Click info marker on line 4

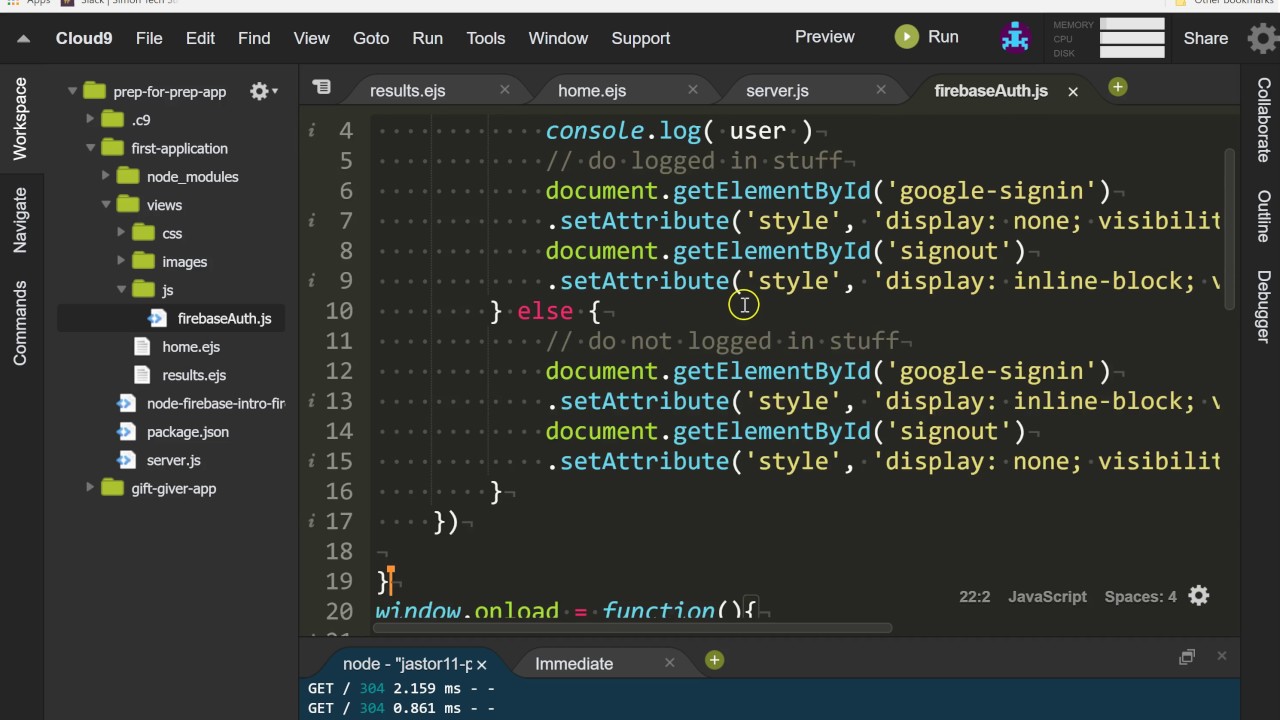[312, 131]
